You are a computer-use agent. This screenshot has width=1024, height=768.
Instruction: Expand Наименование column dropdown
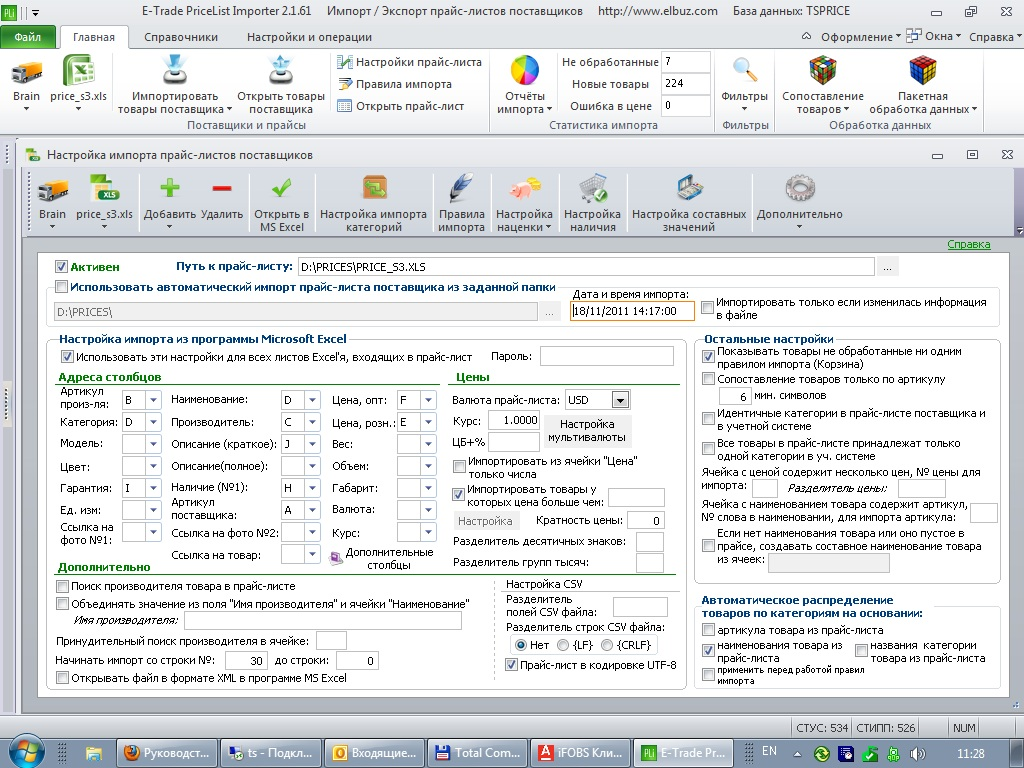coord(312,400)
